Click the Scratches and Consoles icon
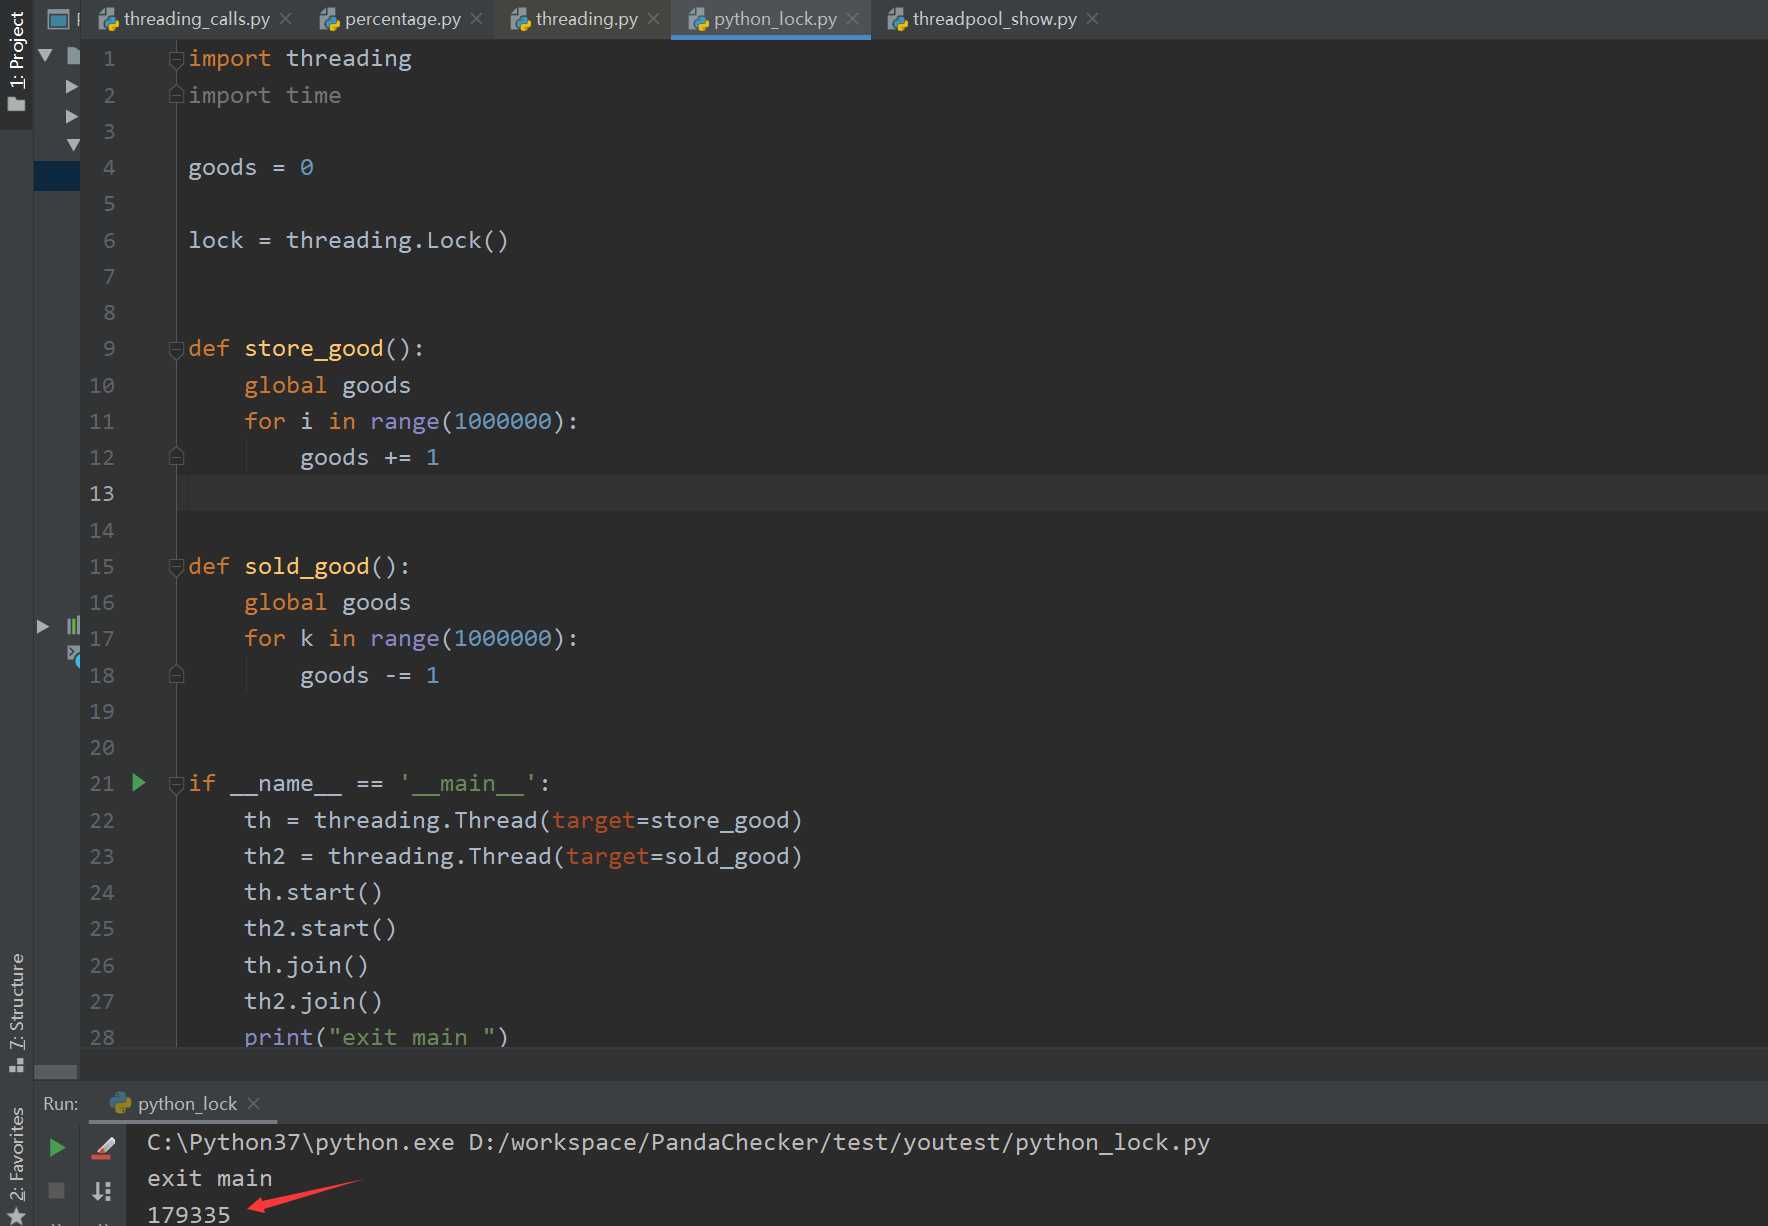Viewport: 1768px width, 1226px height. [73, 654]
